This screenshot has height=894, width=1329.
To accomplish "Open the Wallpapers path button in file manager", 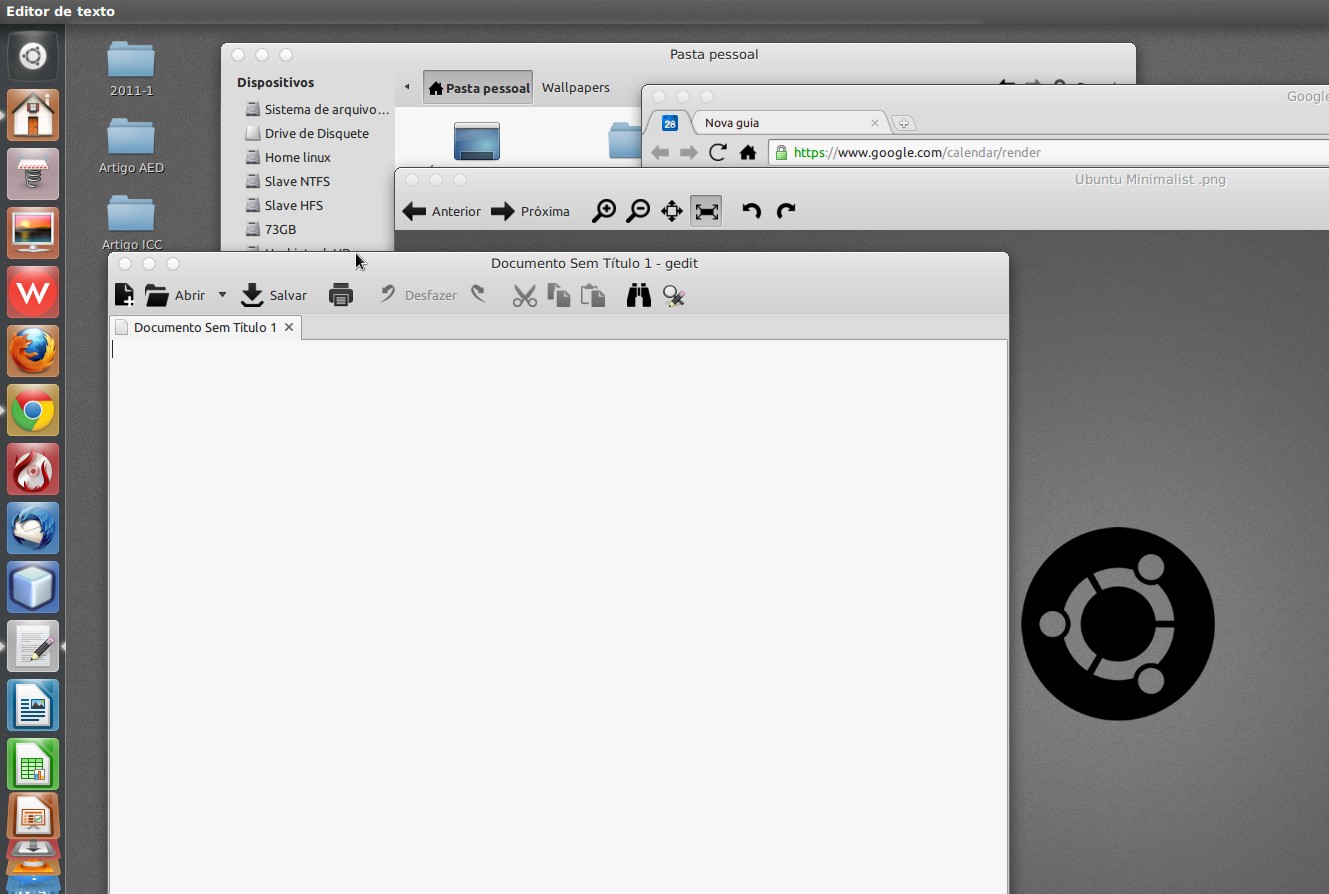I will [576, 88].
